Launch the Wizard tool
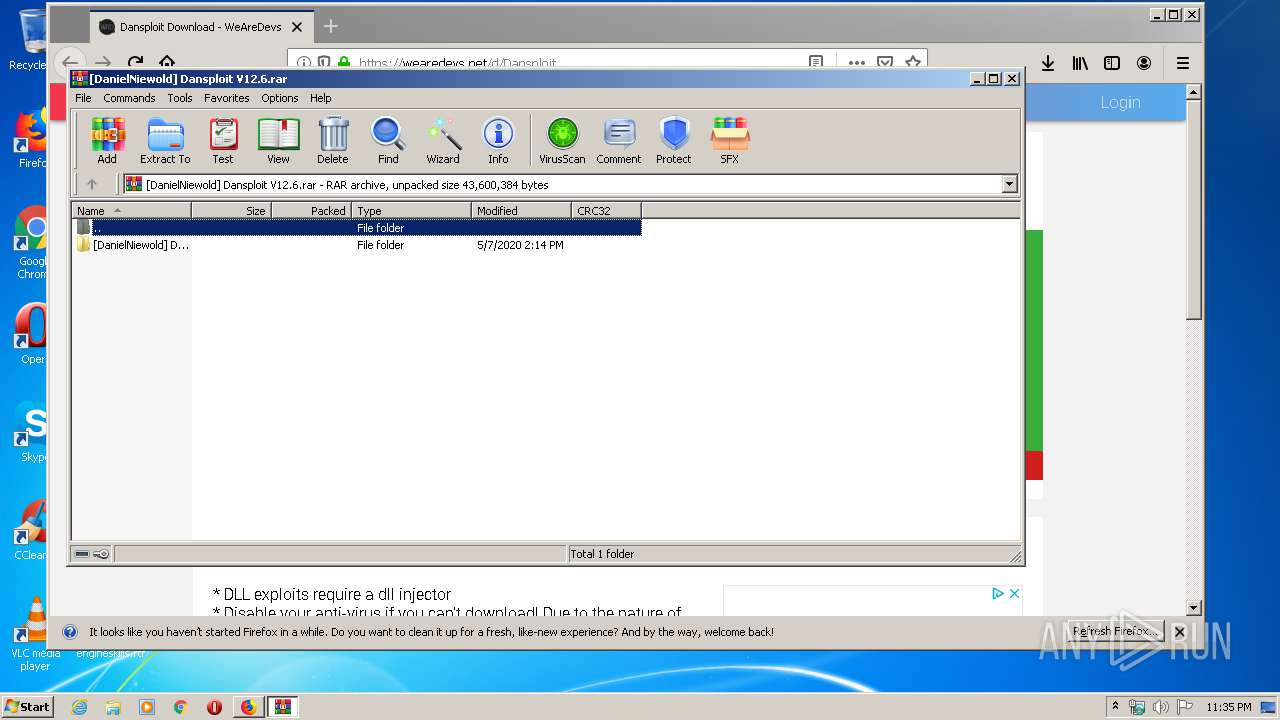 point(443,141)
